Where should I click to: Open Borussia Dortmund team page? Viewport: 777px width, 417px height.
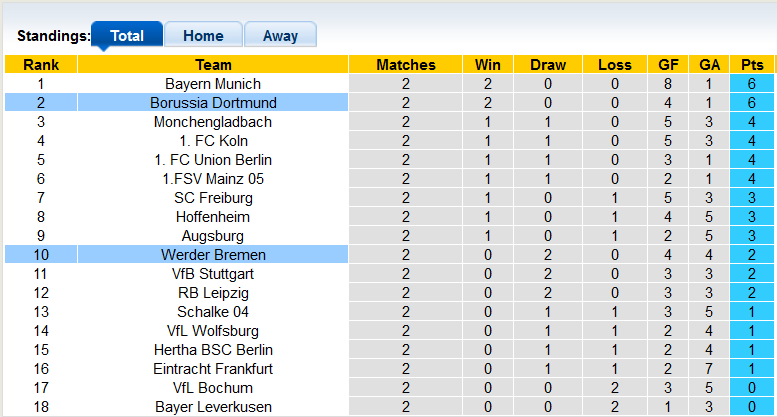pos(213,103)
